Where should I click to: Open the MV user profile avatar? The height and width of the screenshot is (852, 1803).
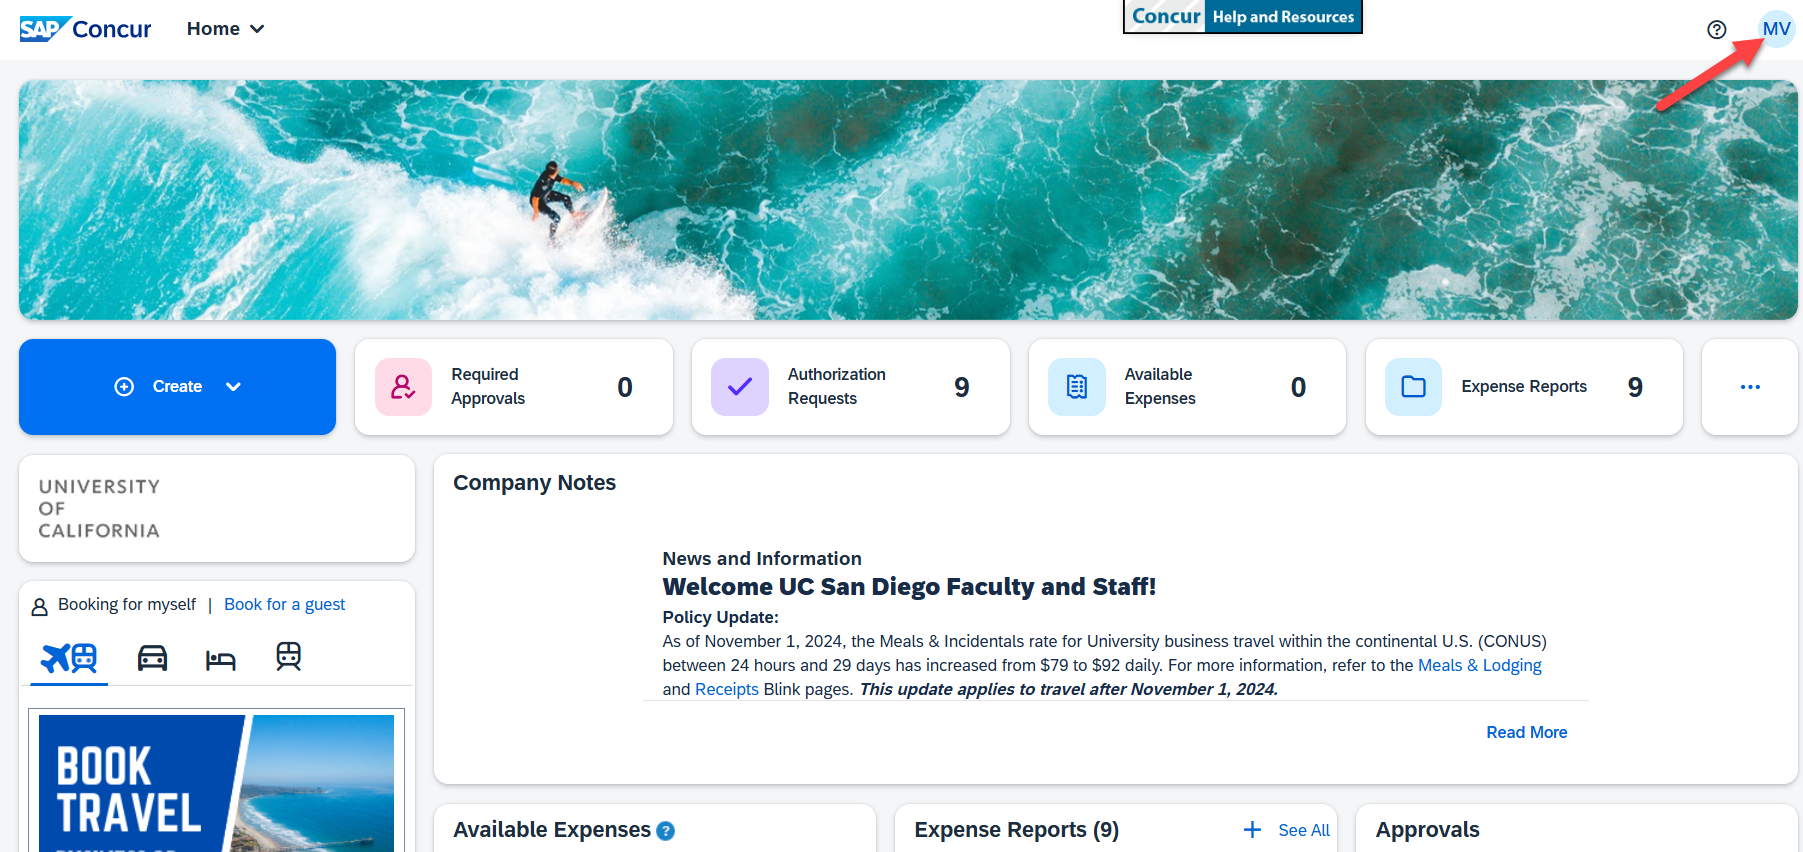(x=1776, y=29)
